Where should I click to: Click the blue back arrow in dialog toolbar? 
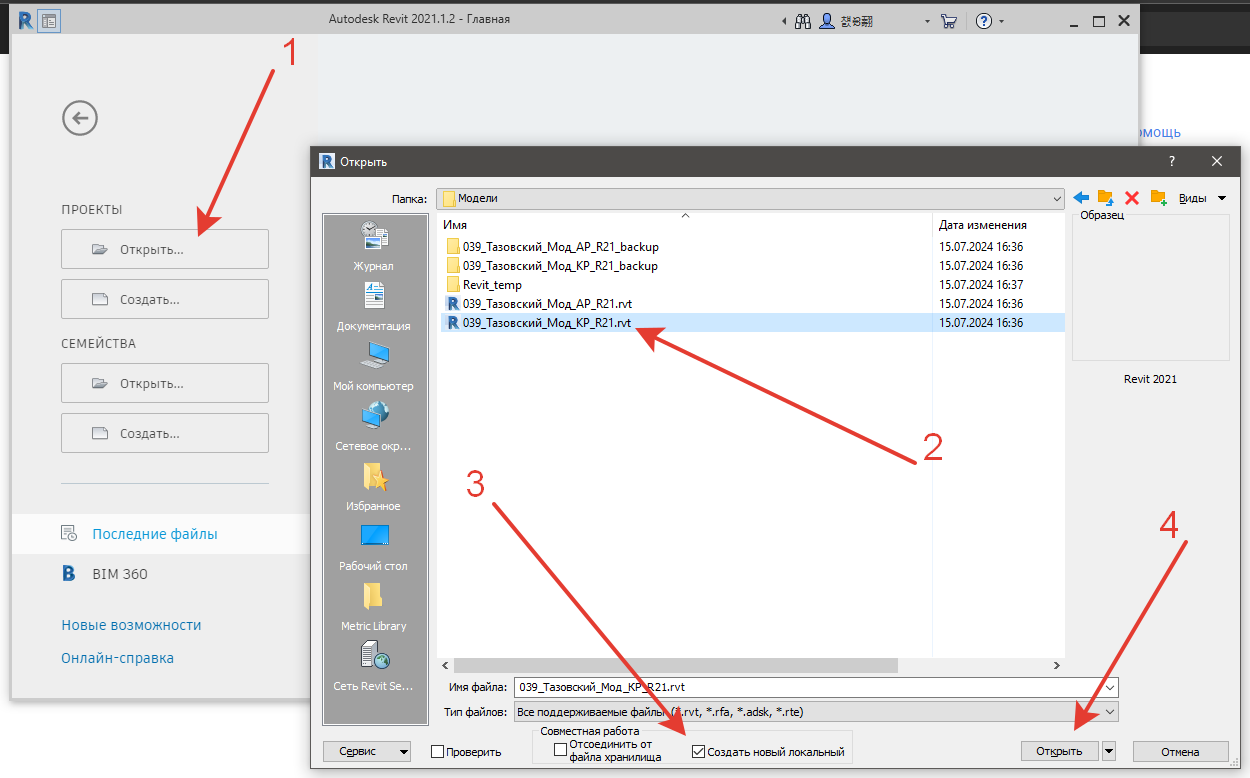pos(1081,198)
